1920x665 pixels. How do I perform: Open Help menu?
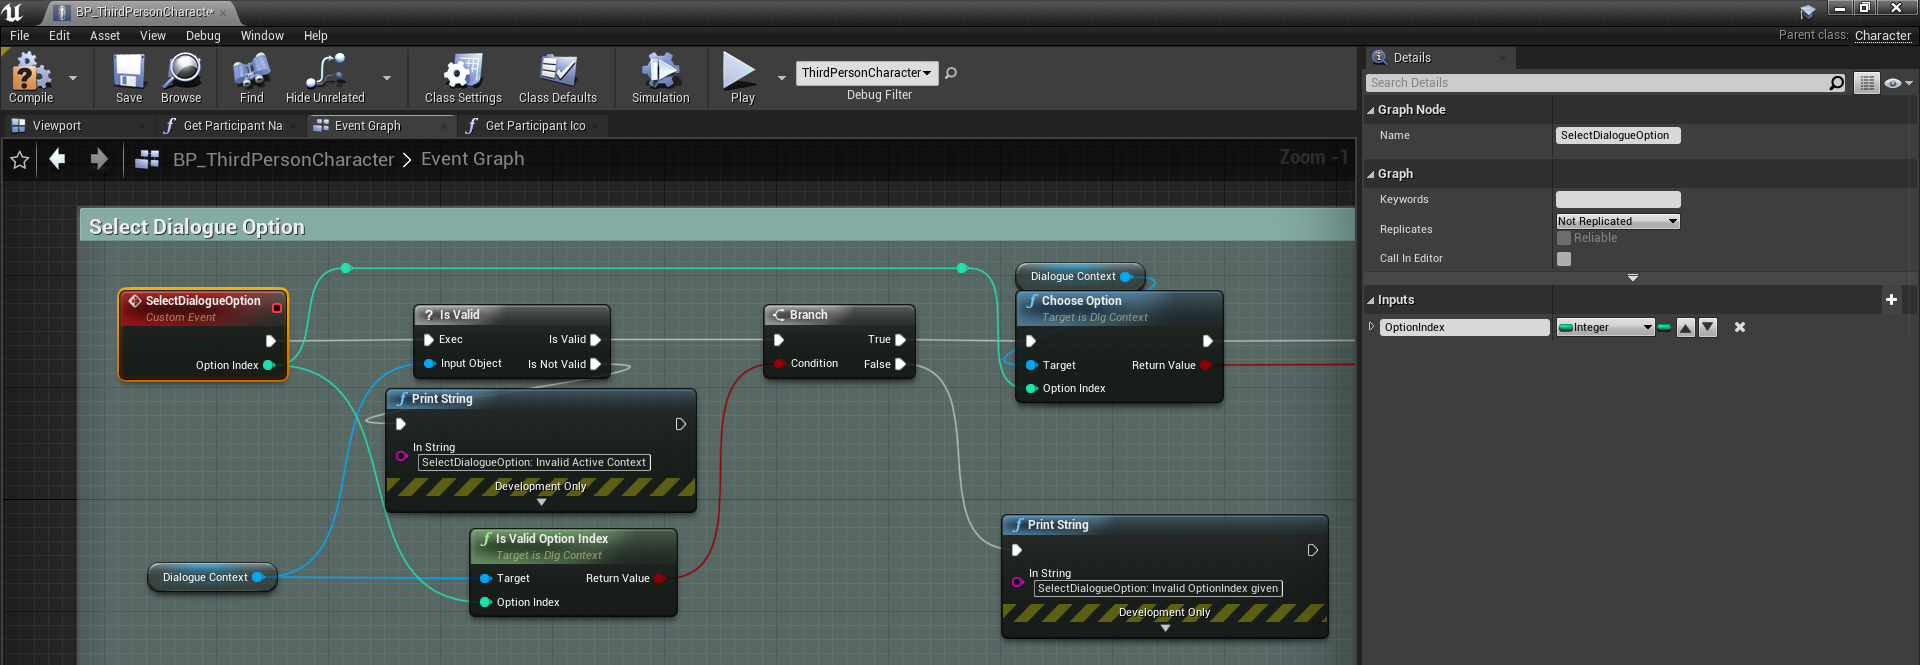[316, 36]
